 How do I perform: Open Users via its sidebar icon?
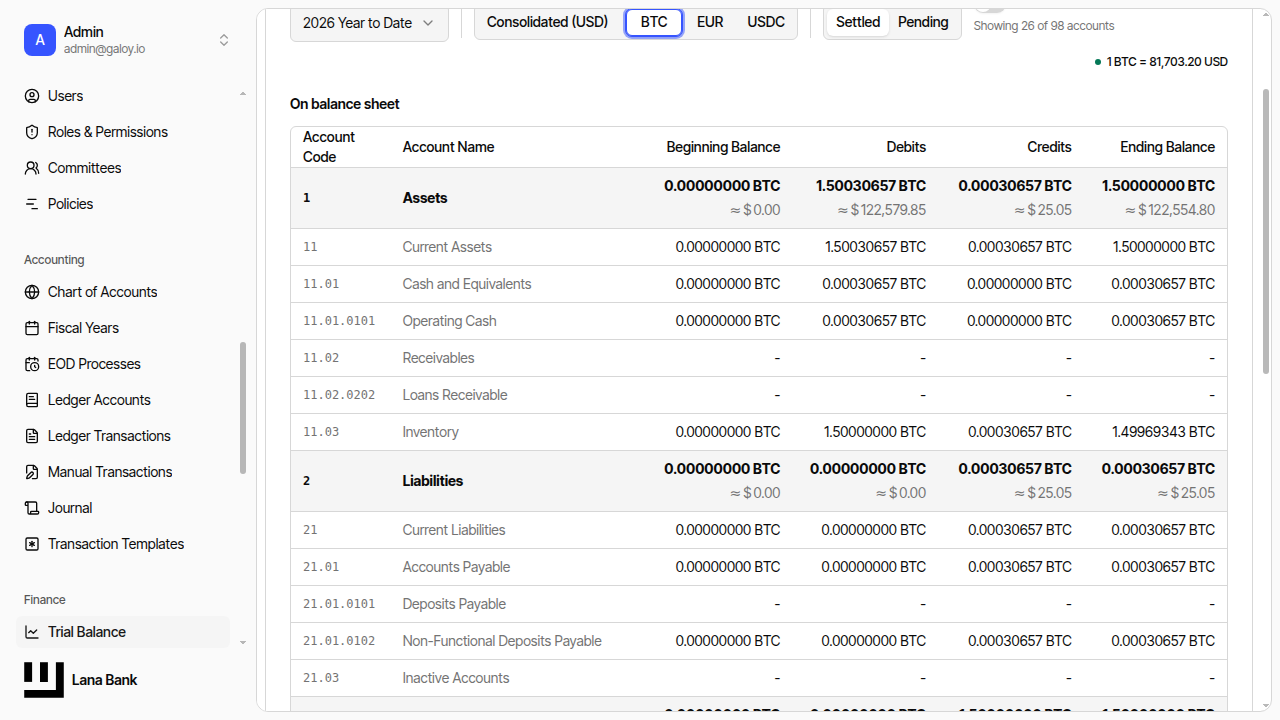coord(32,96)
